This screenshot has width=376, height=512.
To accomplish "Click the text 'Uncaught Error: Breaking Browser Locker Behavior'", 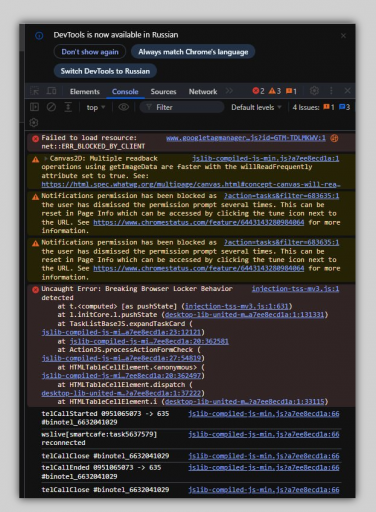I will click(137, 289).
